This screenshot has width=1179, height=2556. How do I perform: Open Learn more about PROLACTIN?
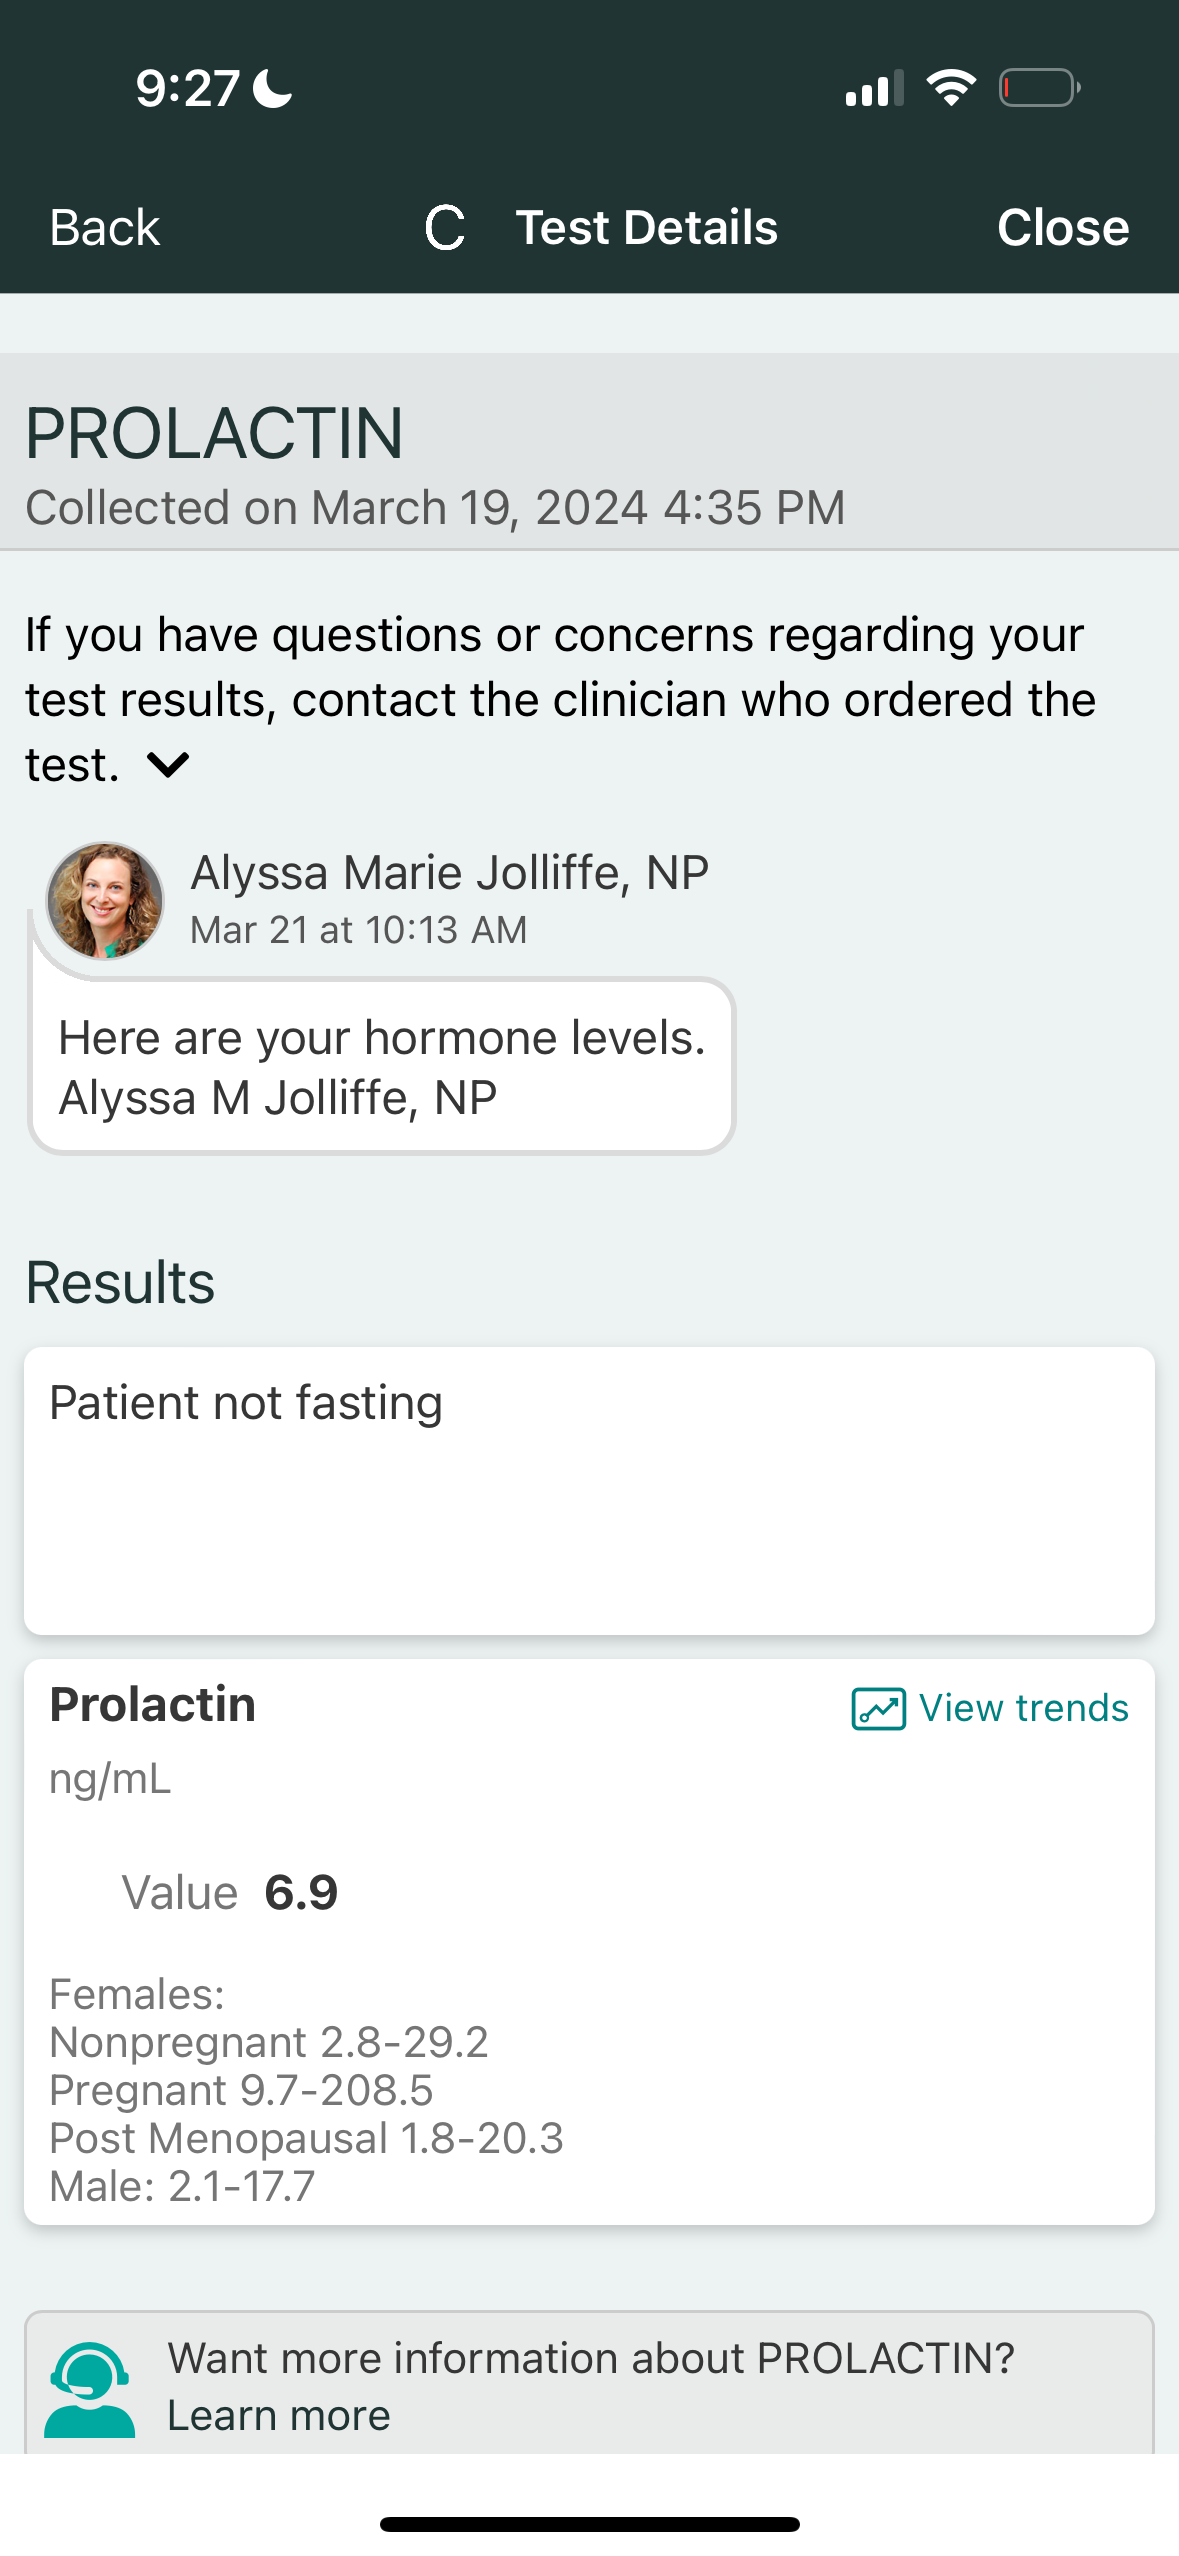[278, 2415]
